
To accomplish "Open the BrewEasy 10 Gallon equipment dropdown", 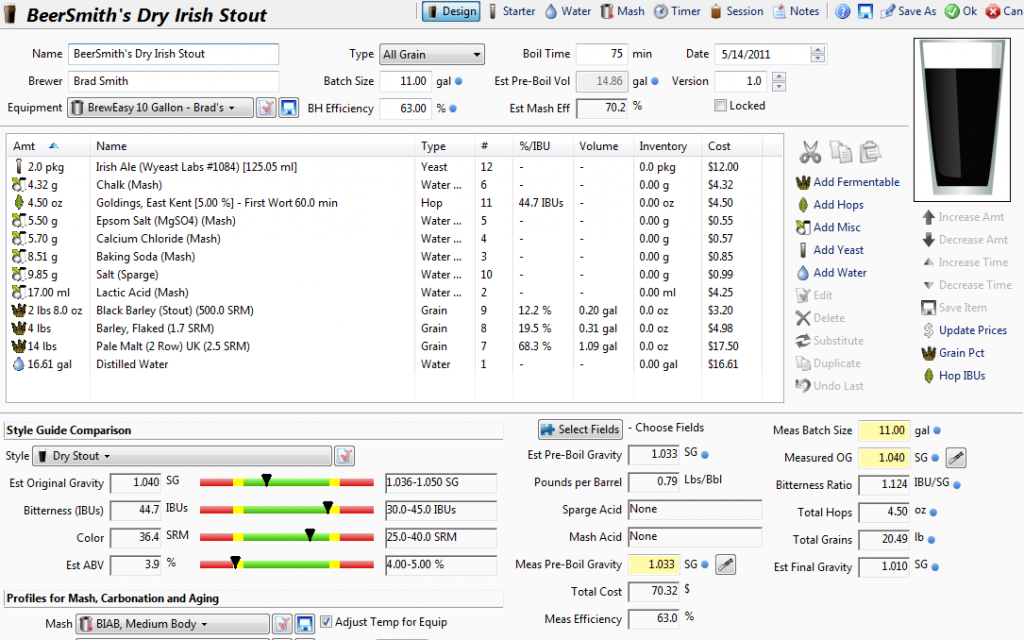I will pyautogui.click(x=160, y=108).
